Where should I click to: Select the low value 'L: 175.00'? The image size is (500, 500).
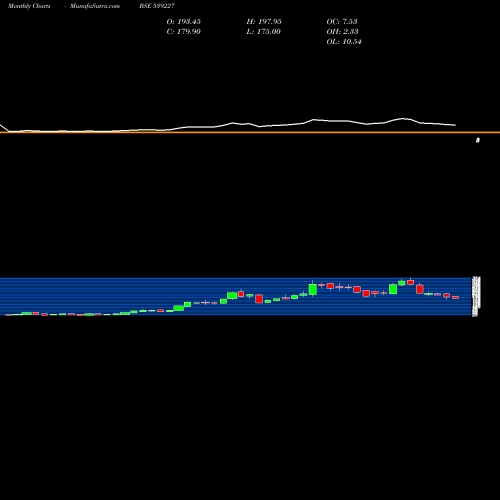coord(264,32)
